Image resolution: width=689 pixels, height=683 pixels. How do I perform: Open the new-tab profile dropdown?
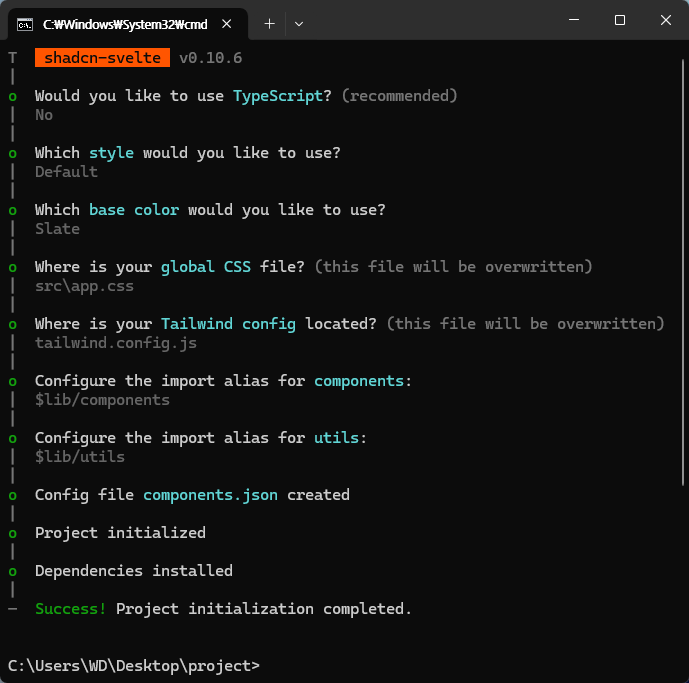coord(299,24)
